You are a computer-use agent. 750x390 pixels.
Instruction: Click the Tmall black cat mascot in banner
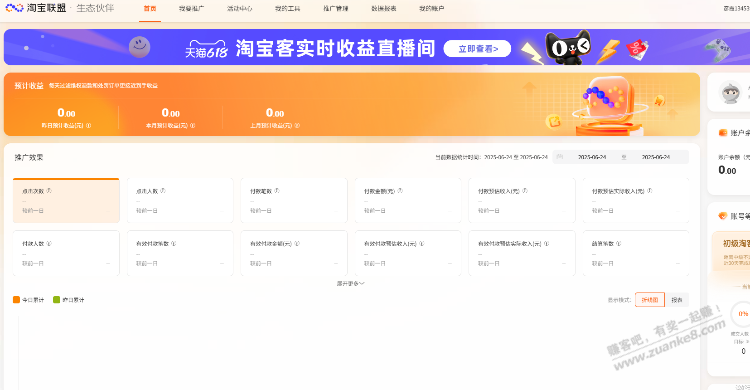(x=567, y=47)
